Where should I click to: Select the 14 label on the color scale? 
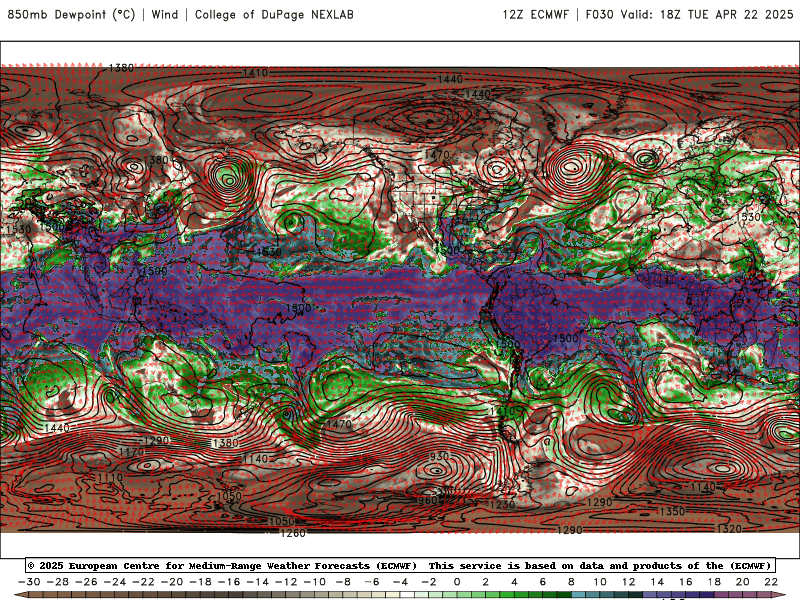point(657,582)
